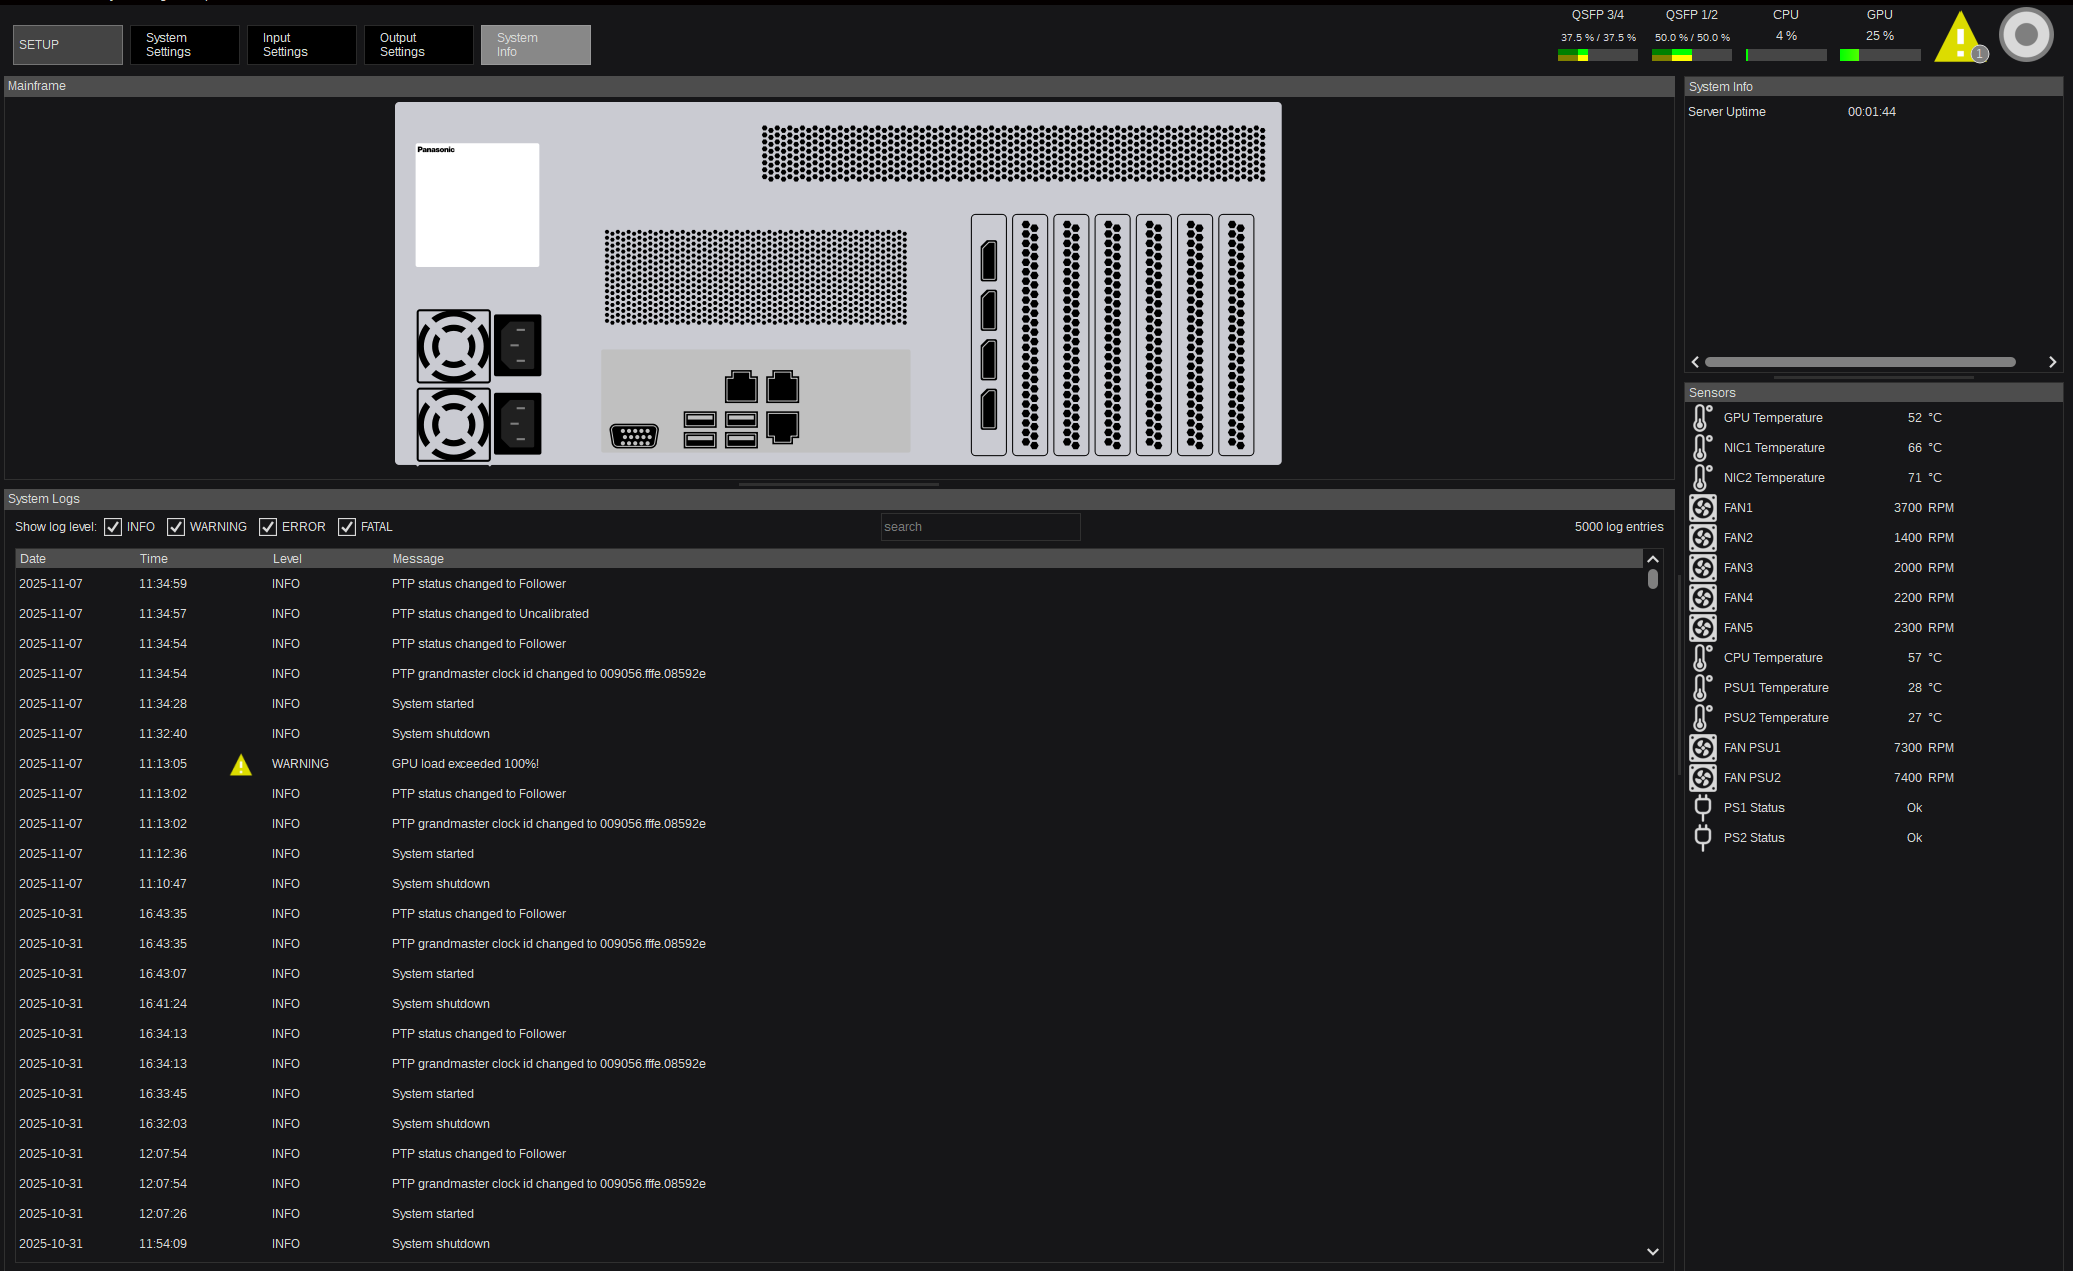The image size is (2073, 1271).
Task: Click the log search input field
Action: coord(979,527)
